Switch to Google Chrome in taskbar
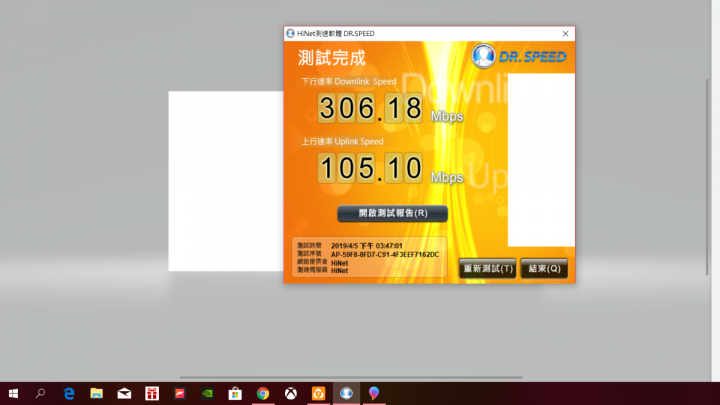 [x=263, y=394]
